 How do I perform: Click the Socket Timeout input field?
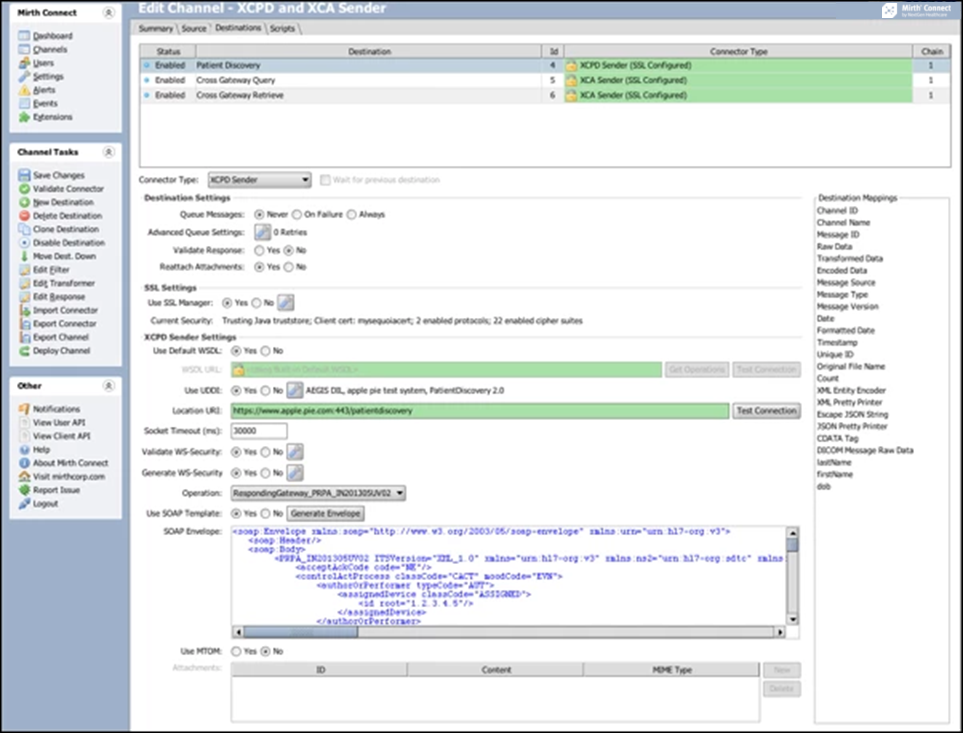[258, 431]
